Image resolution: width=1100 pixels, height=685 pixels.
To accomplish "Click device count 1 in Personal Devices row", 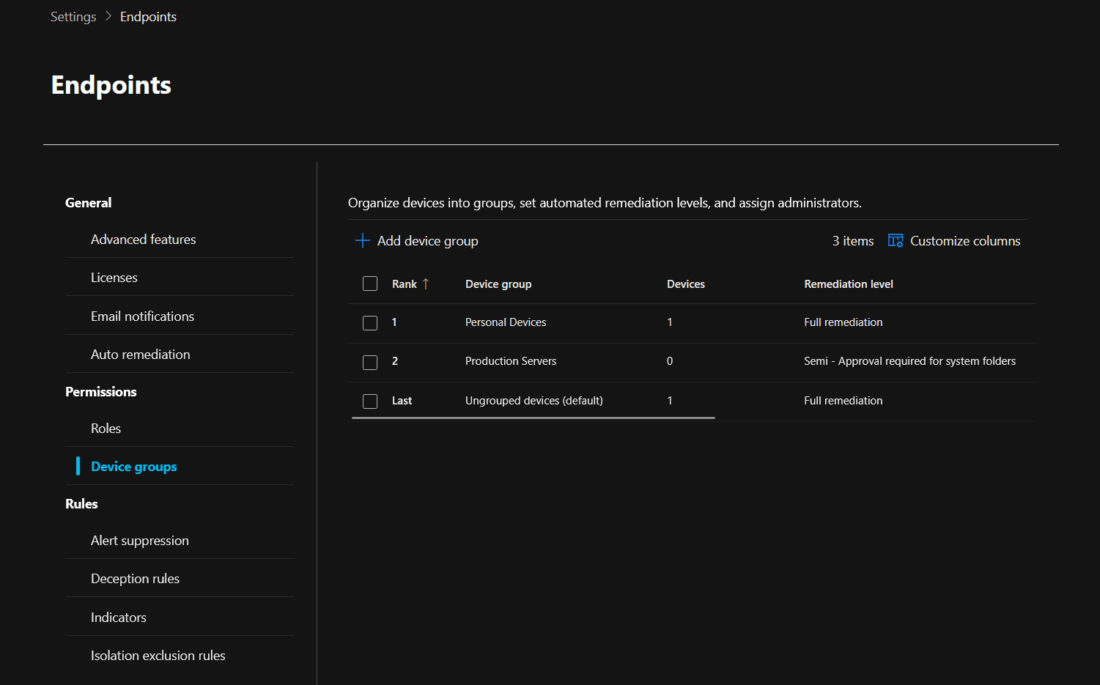I will tap(669, 322).
